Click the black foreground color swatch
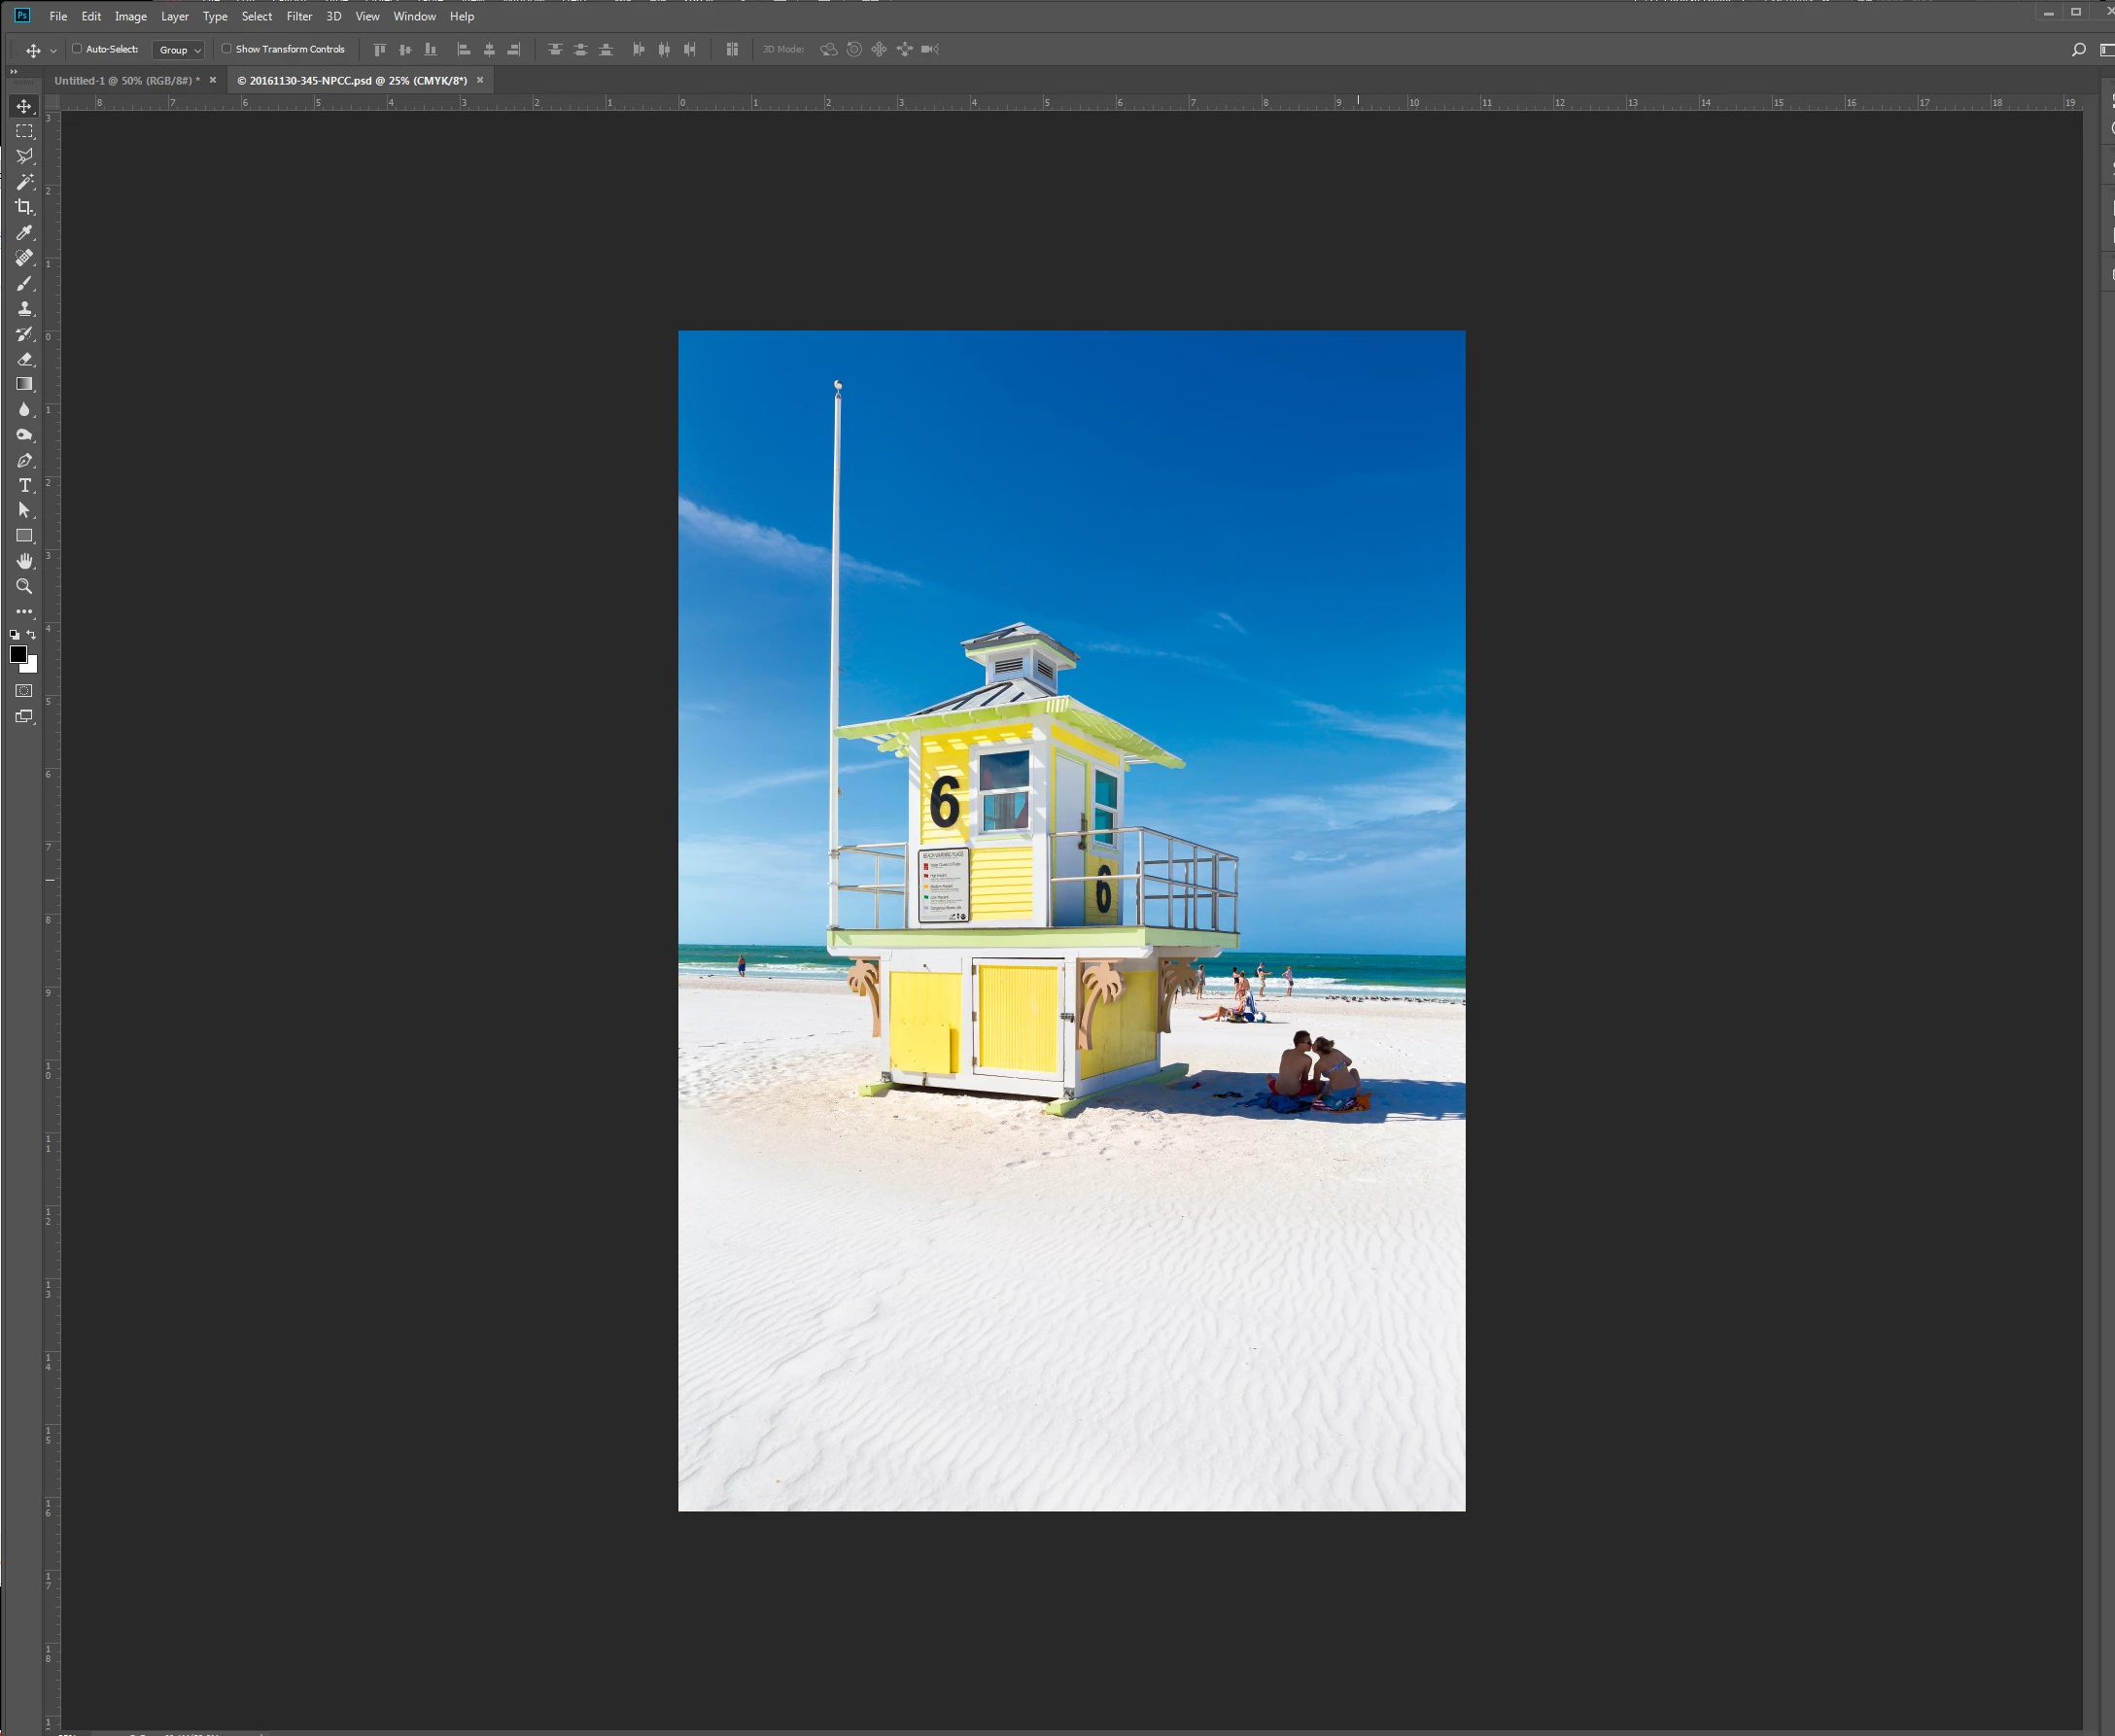2115x1736 pixels. (x=18, y=654)
